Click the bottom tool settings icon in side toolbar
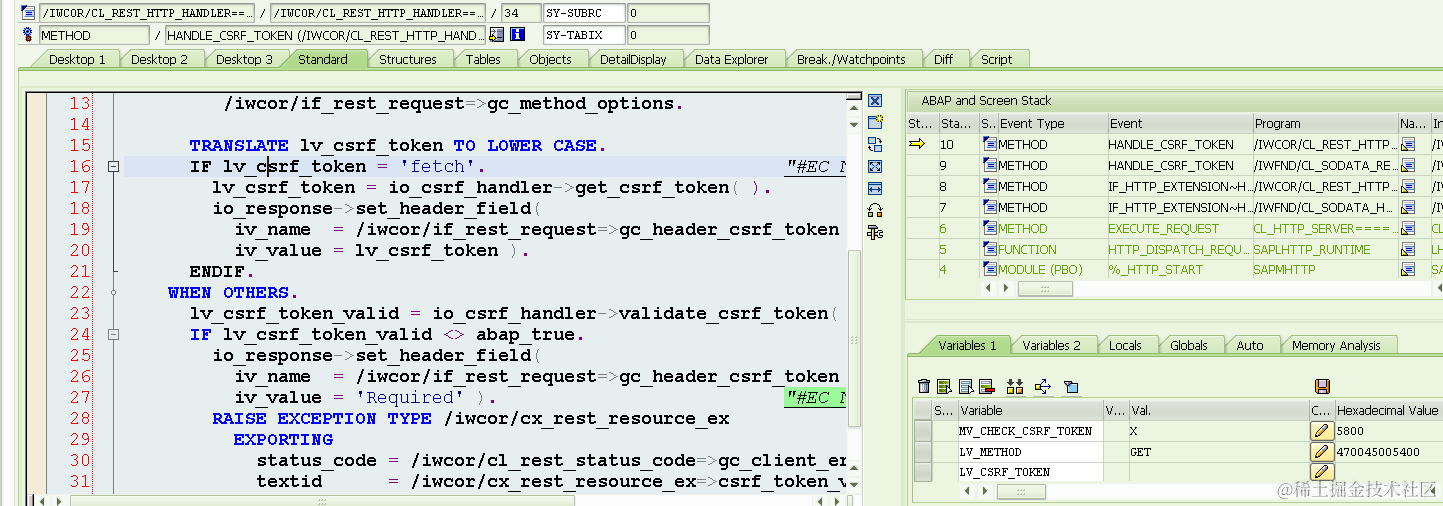The width and height of the screenshot is (1443, 506). click(875, 232)
